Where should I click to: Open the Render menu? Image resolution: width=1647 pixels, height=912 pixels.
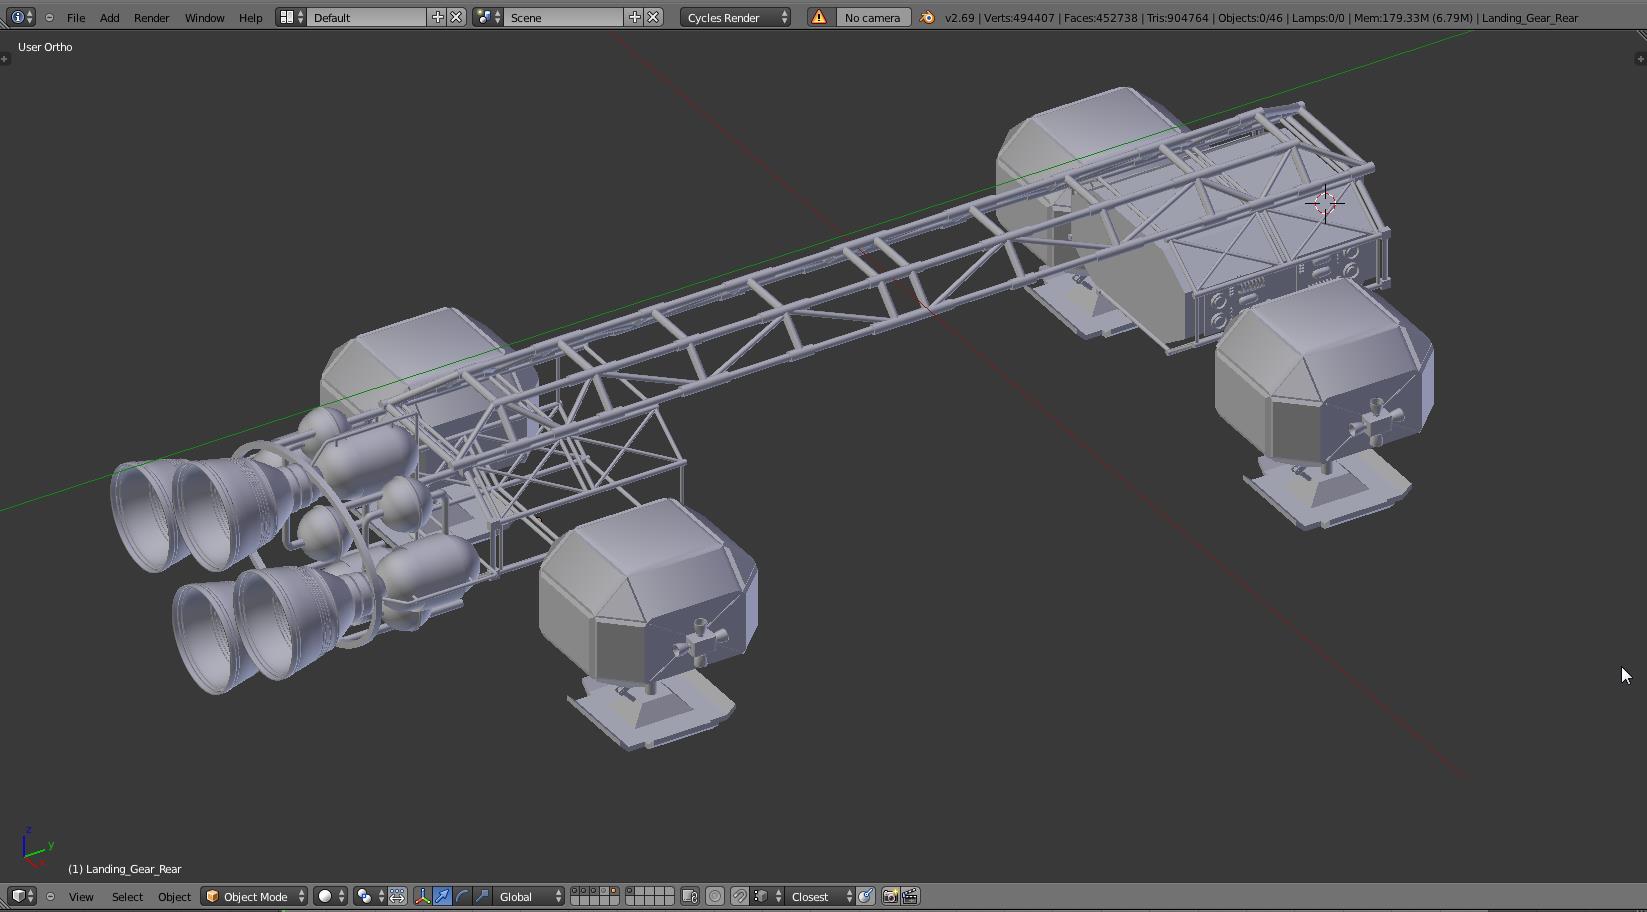click(151, 18)
